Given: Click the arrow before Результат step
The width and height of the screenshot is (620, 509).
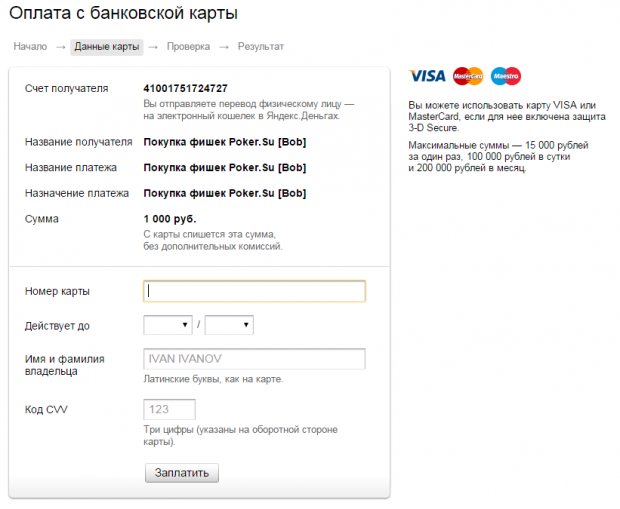Looking at the screenshot, I should 224,47.
